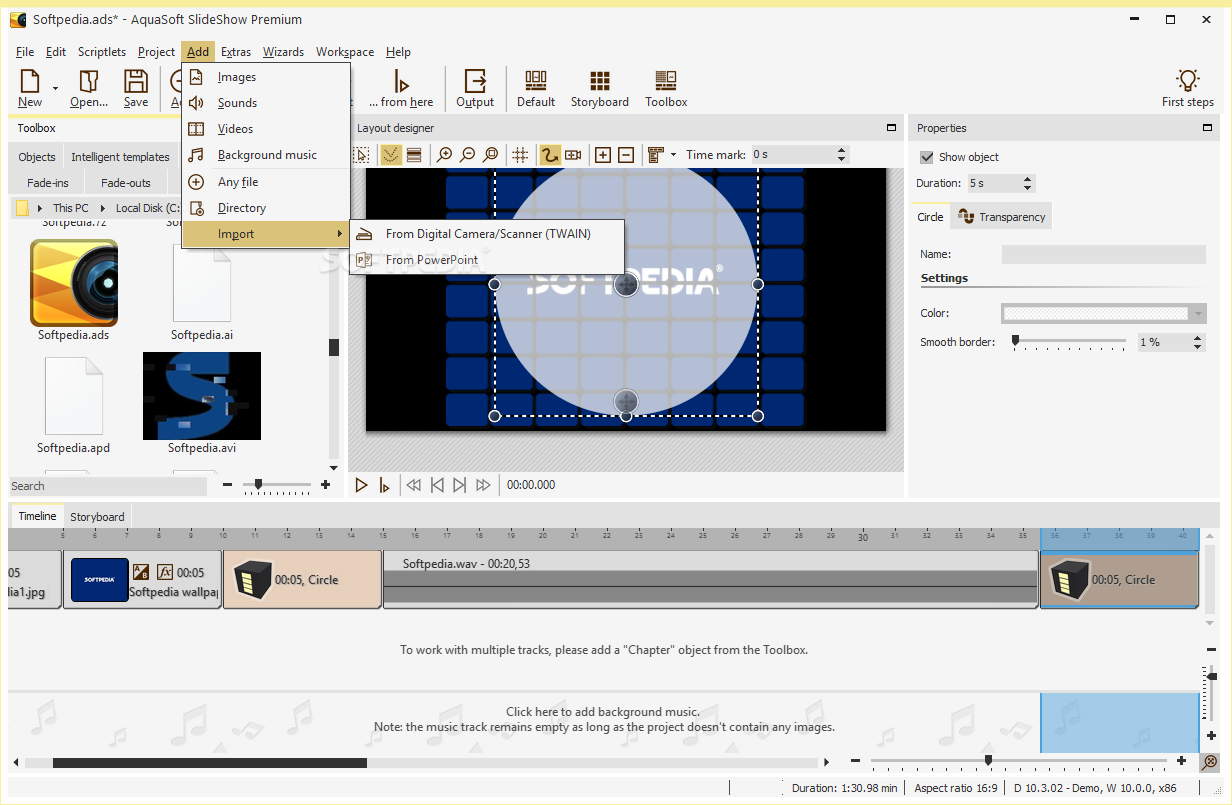Switch to the Default workspace view
The width and height of the screenshot is (1232, 805).
(536, 87)
